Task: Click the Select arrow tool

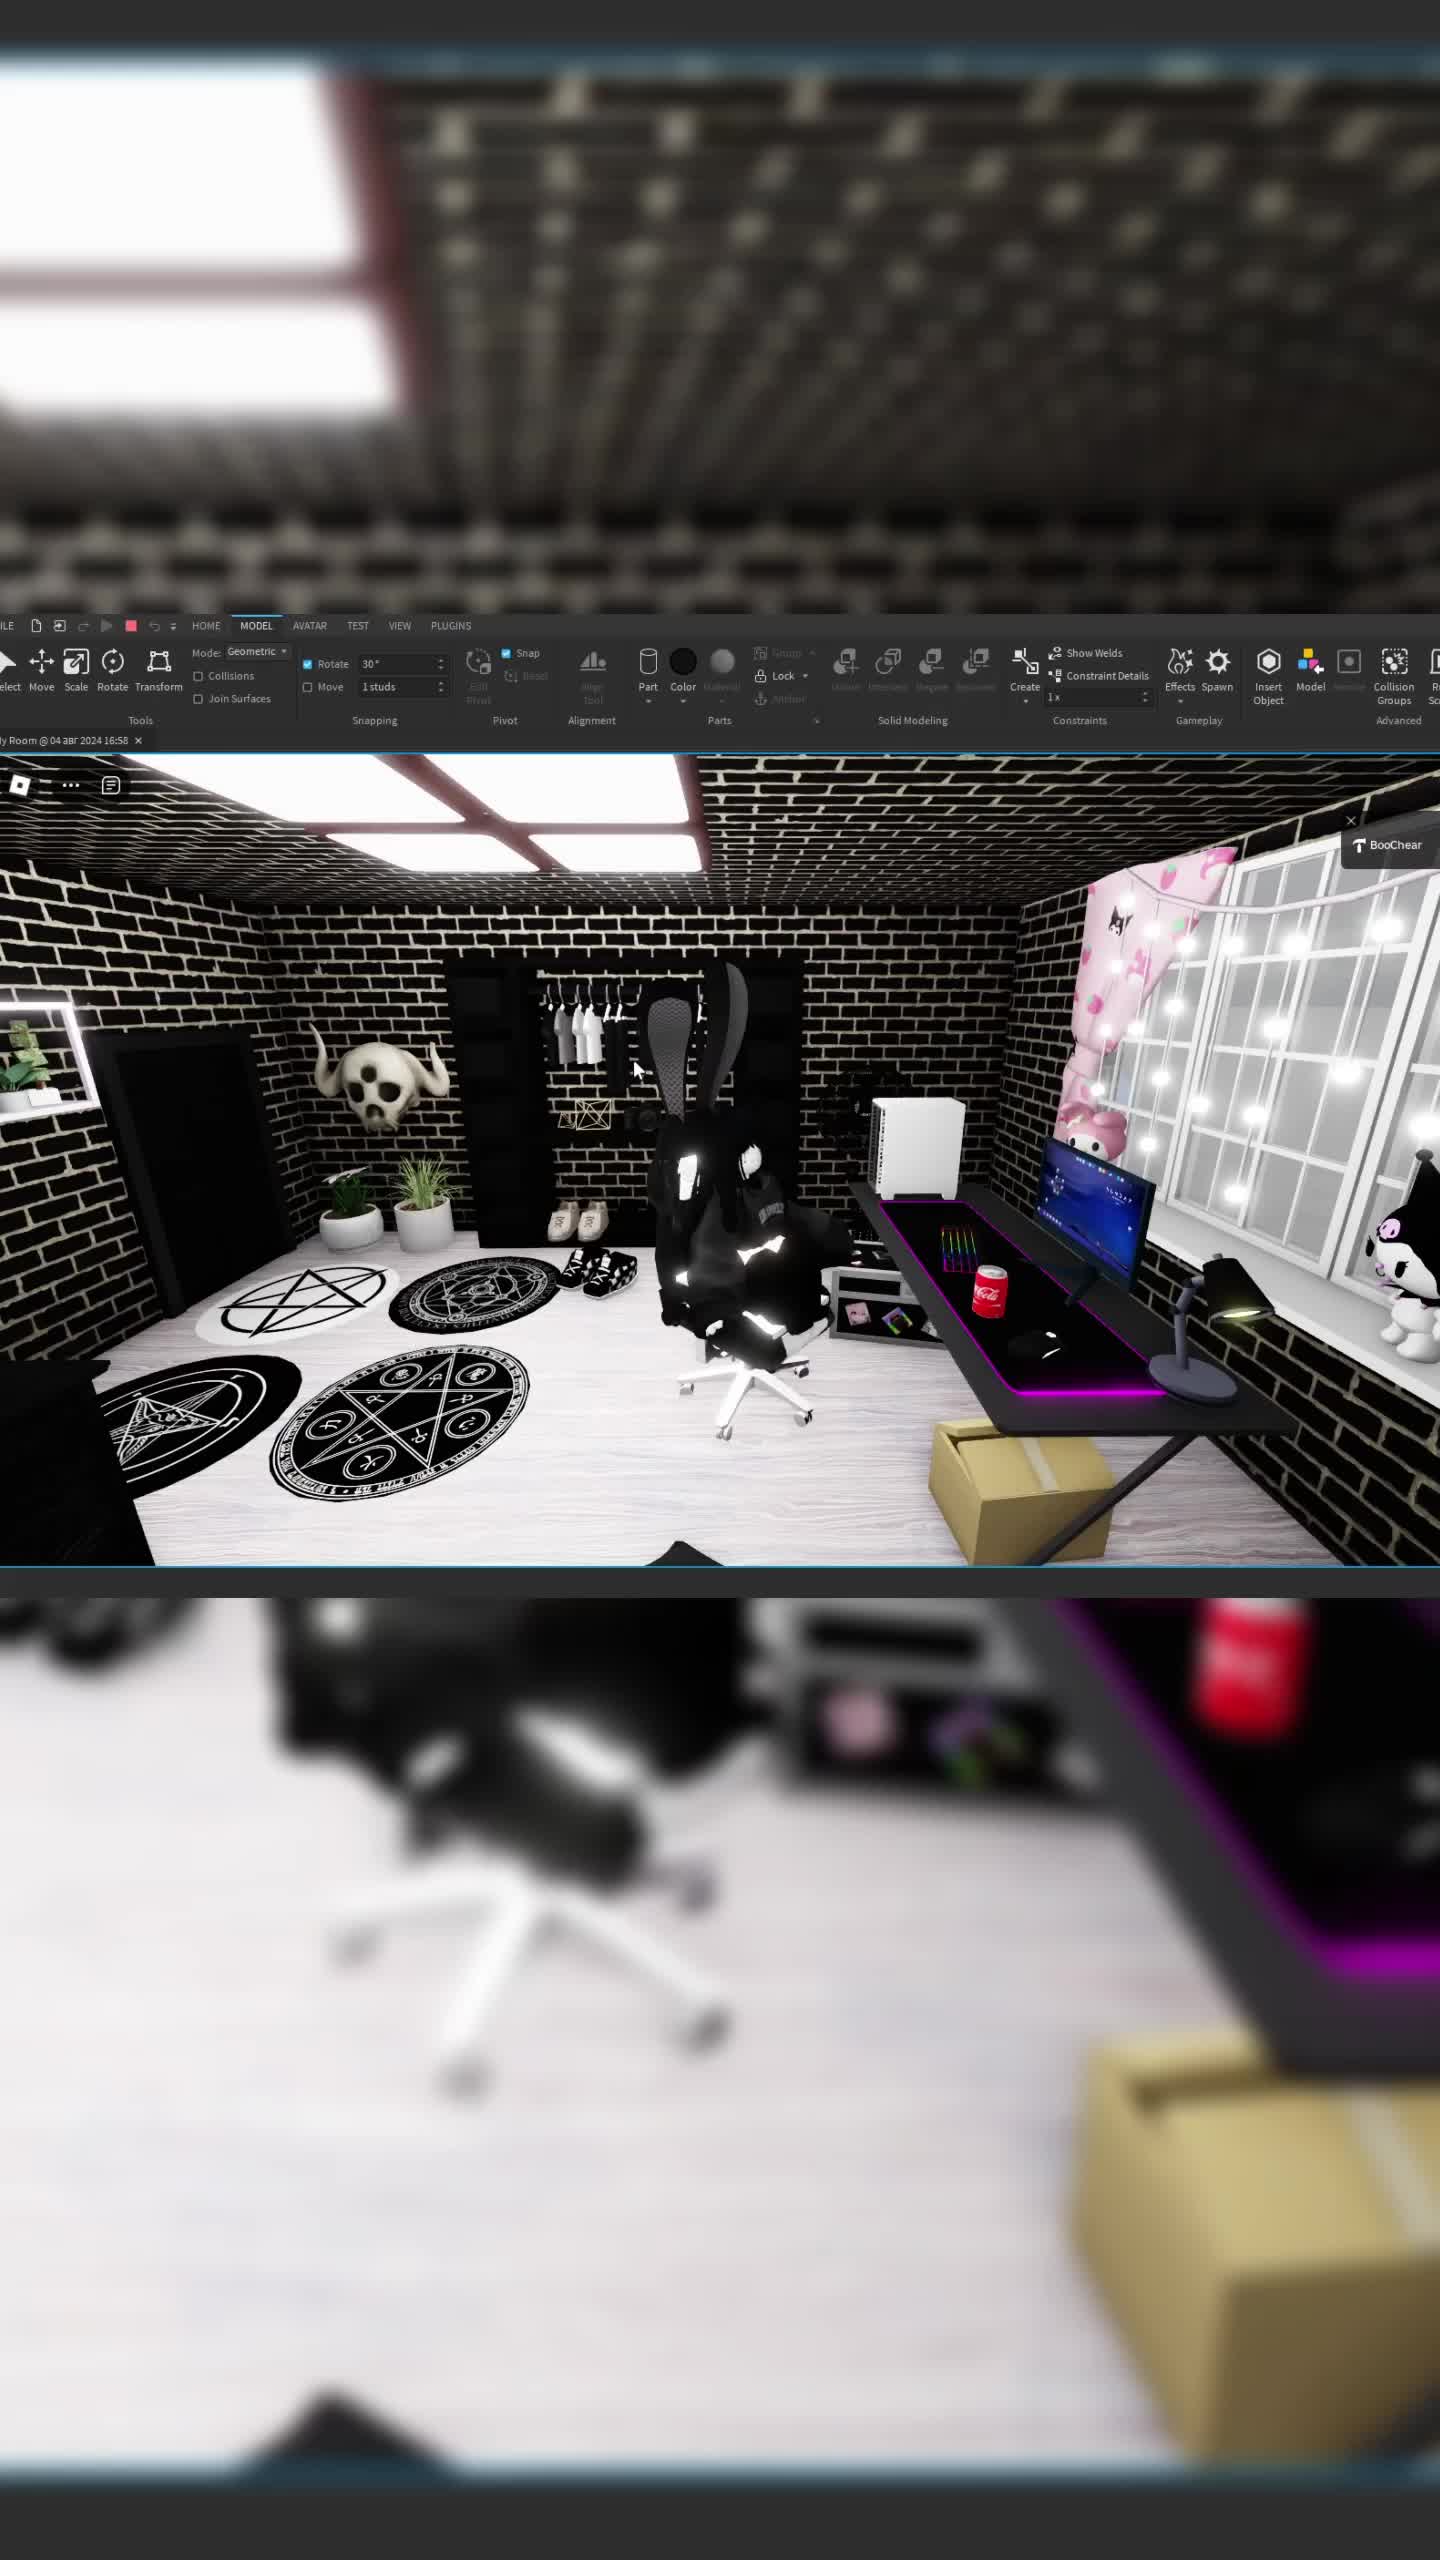Action: point(9,670)
